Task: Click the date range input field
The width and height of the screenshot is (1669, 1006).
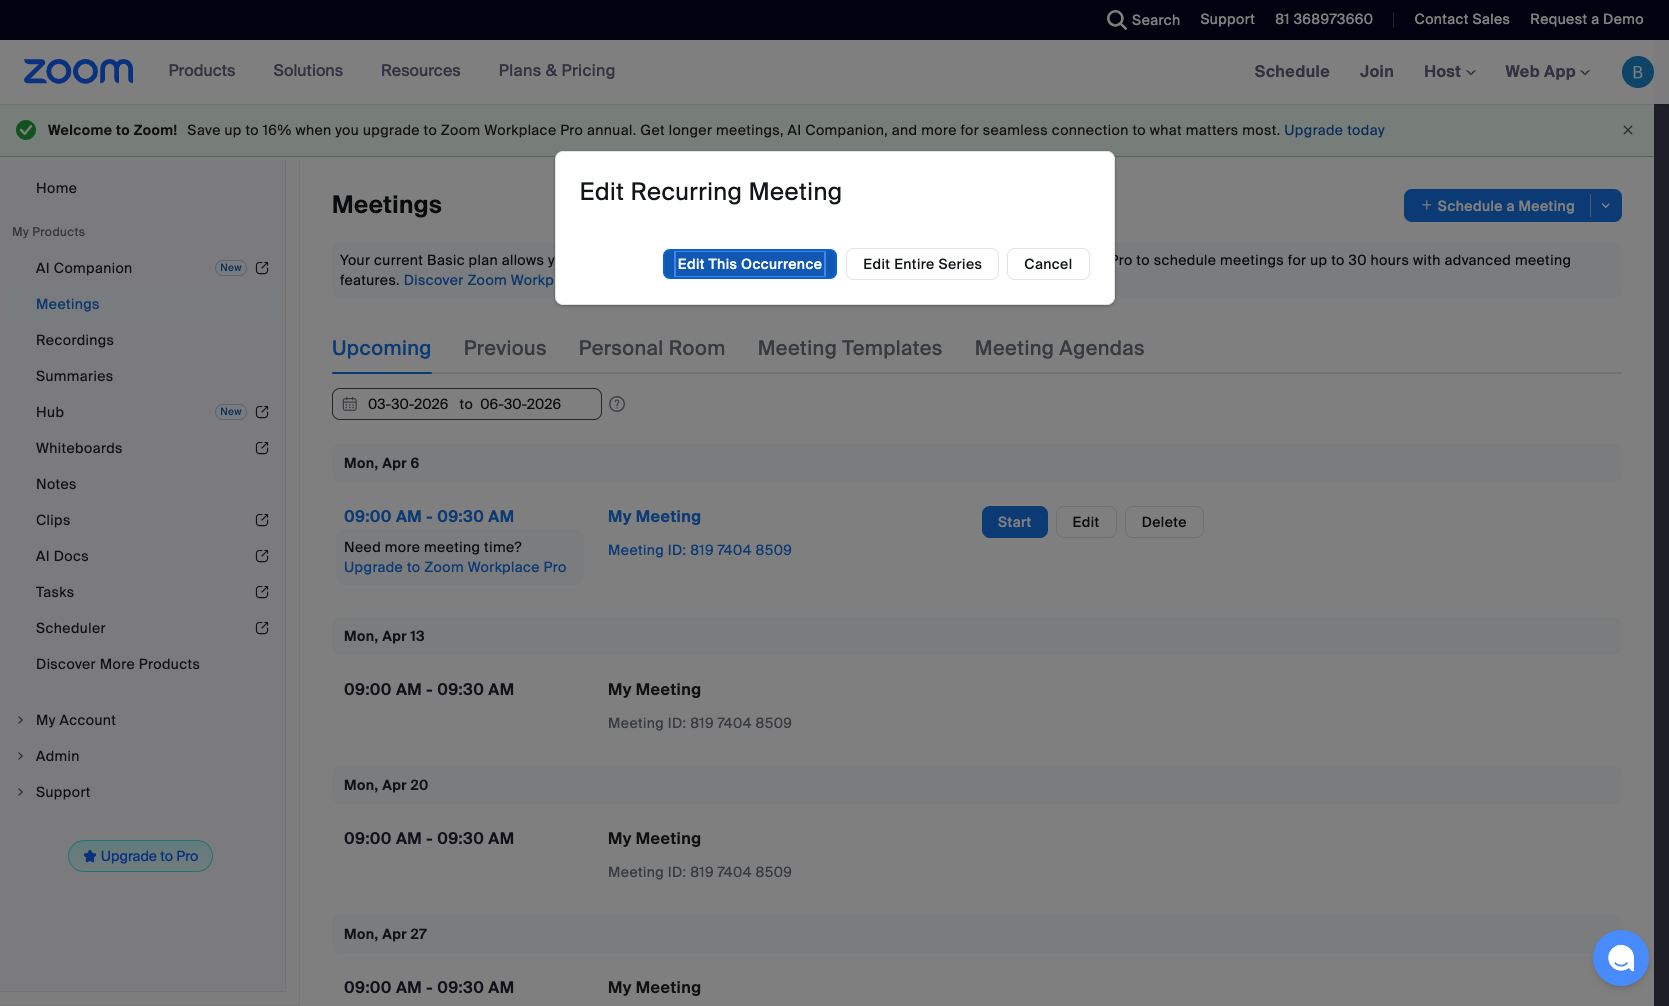Action: (x=467, y=404)
